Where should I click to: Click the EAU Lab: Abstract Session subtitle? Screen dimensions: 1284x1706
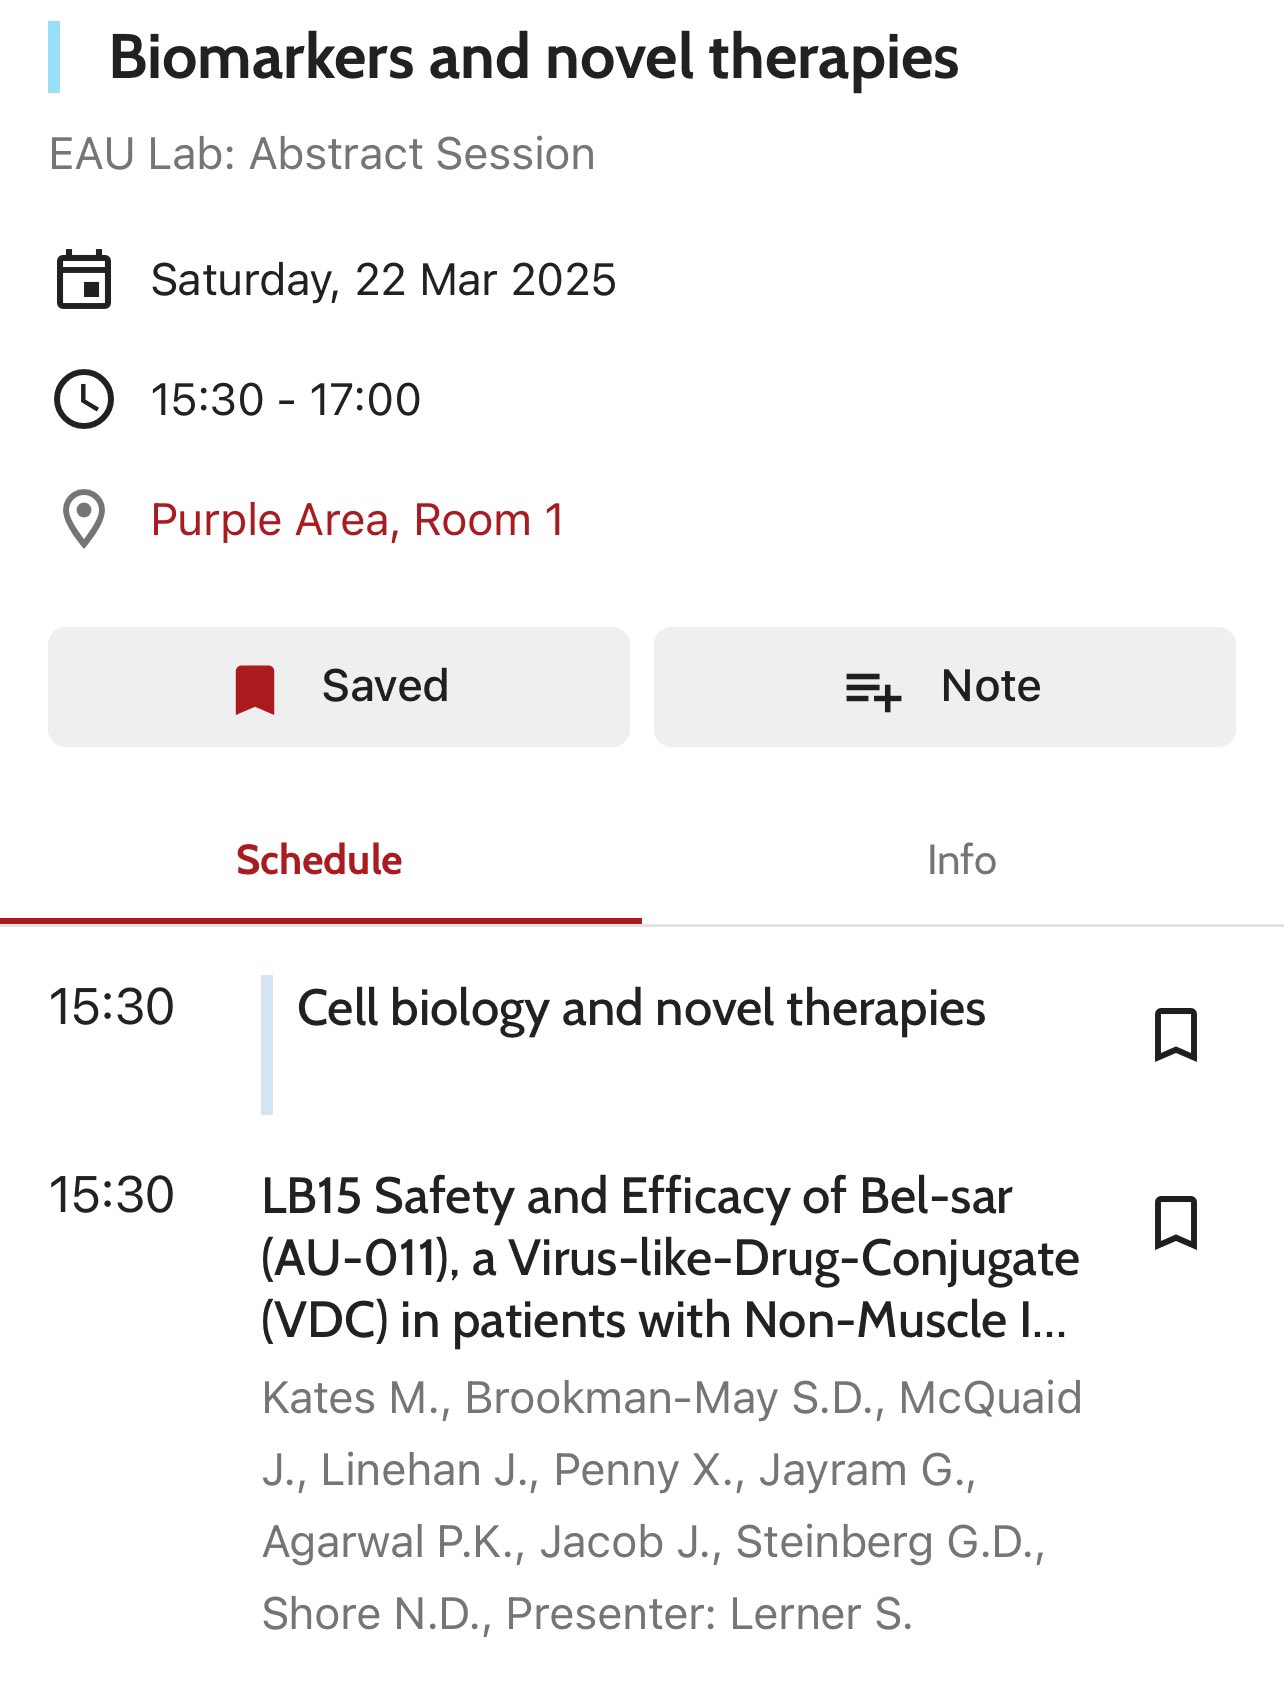pos(322,154)
